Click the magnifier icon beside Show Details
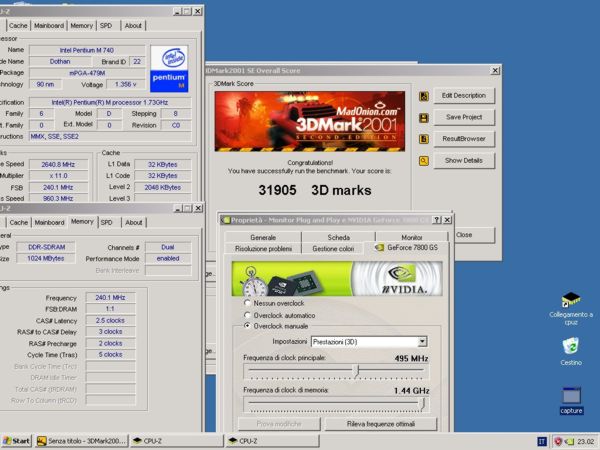Image resolution: width=600 pixels, height=450 pixels. point(424,160)
